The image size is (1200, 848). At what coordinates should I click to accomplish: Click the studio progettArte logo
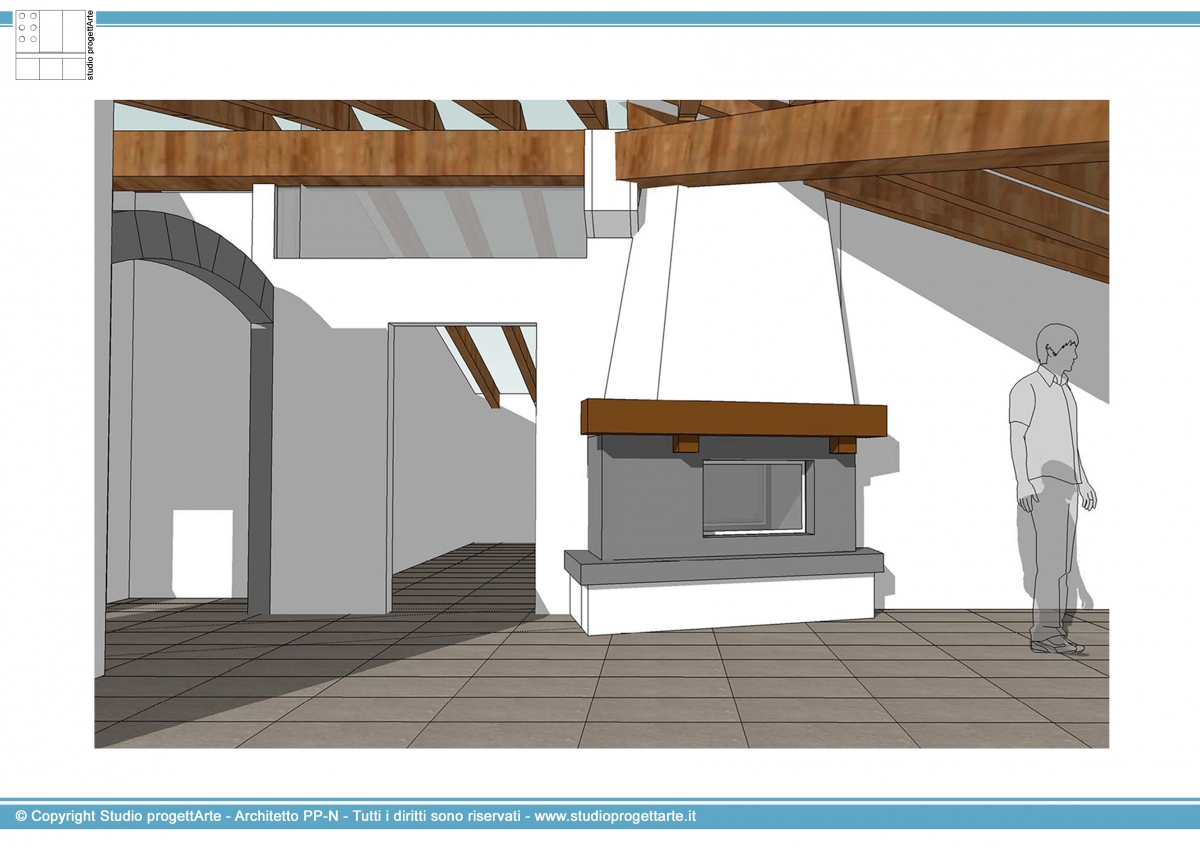click(54, 44)
